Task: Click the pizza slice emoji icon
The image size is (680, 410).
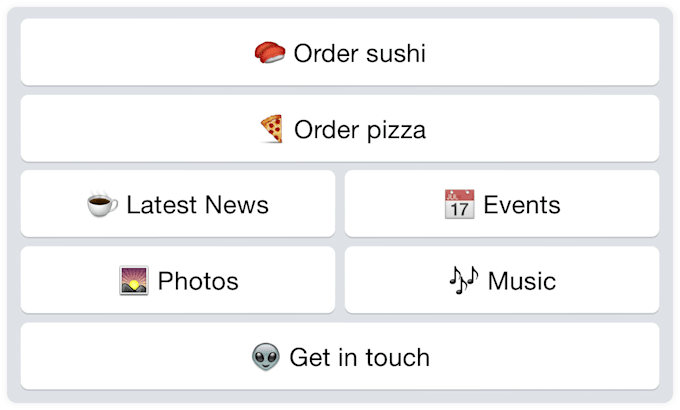Action: [x=271, y=129]
